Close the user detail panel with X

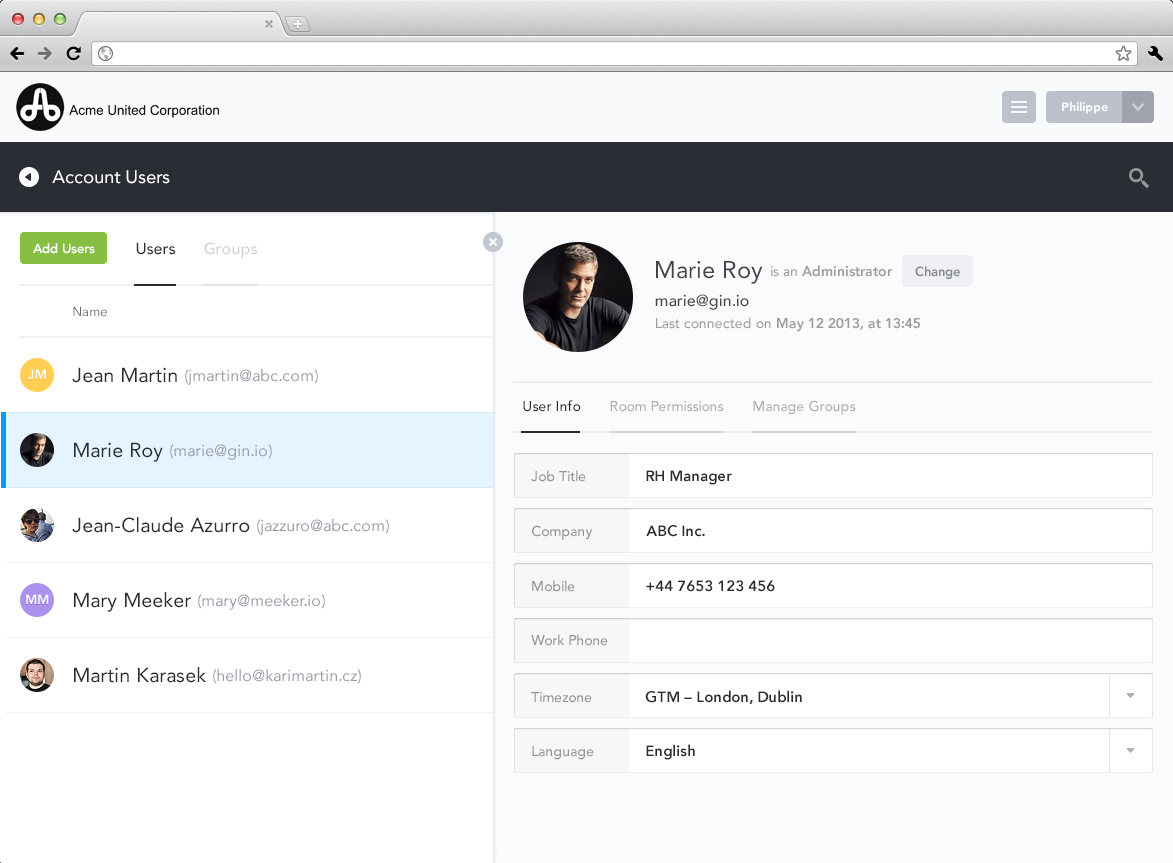pyautogui.click(x=492, y=242)
